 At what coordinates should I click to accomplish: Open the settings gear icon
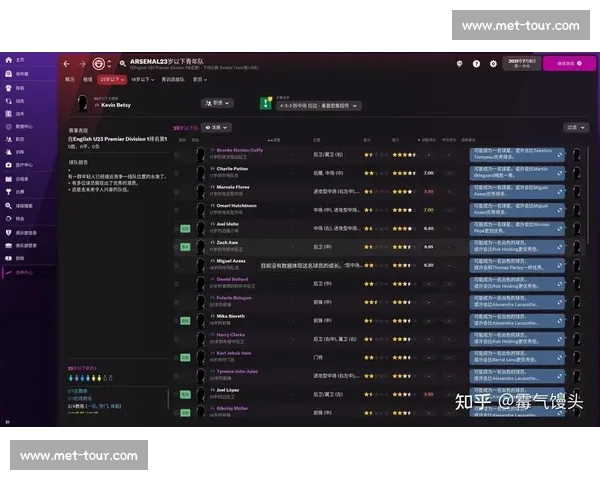[x=493, y=64]
